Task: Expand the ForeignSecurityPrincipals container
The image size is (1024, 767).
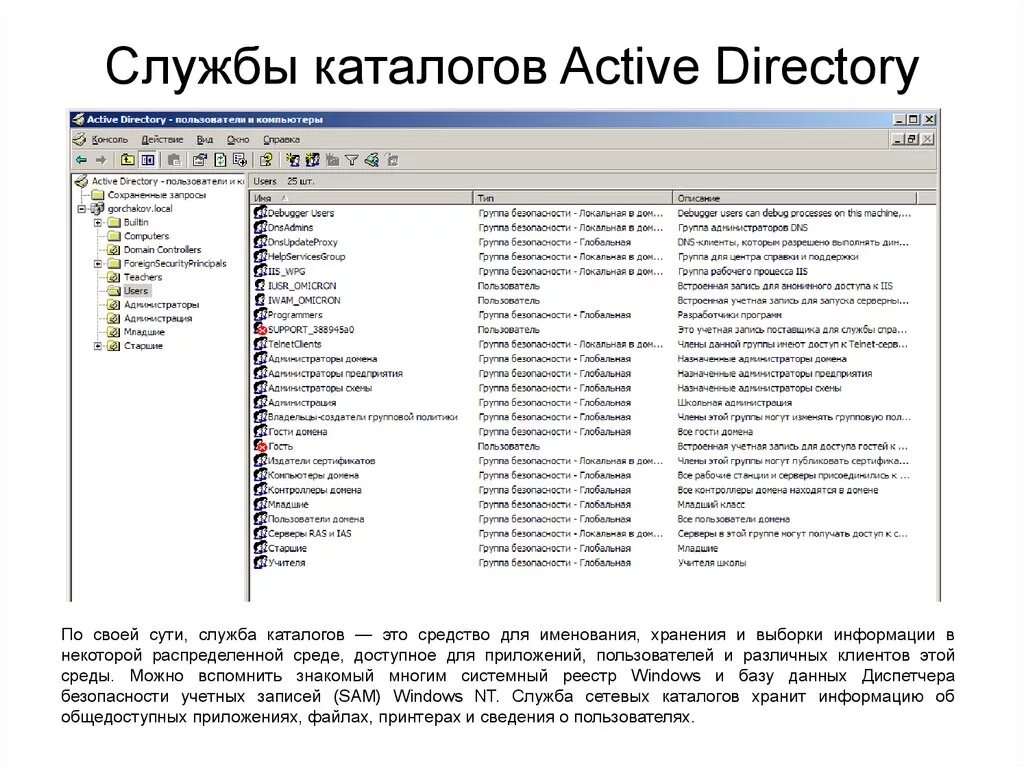Action: pos(98,264)
